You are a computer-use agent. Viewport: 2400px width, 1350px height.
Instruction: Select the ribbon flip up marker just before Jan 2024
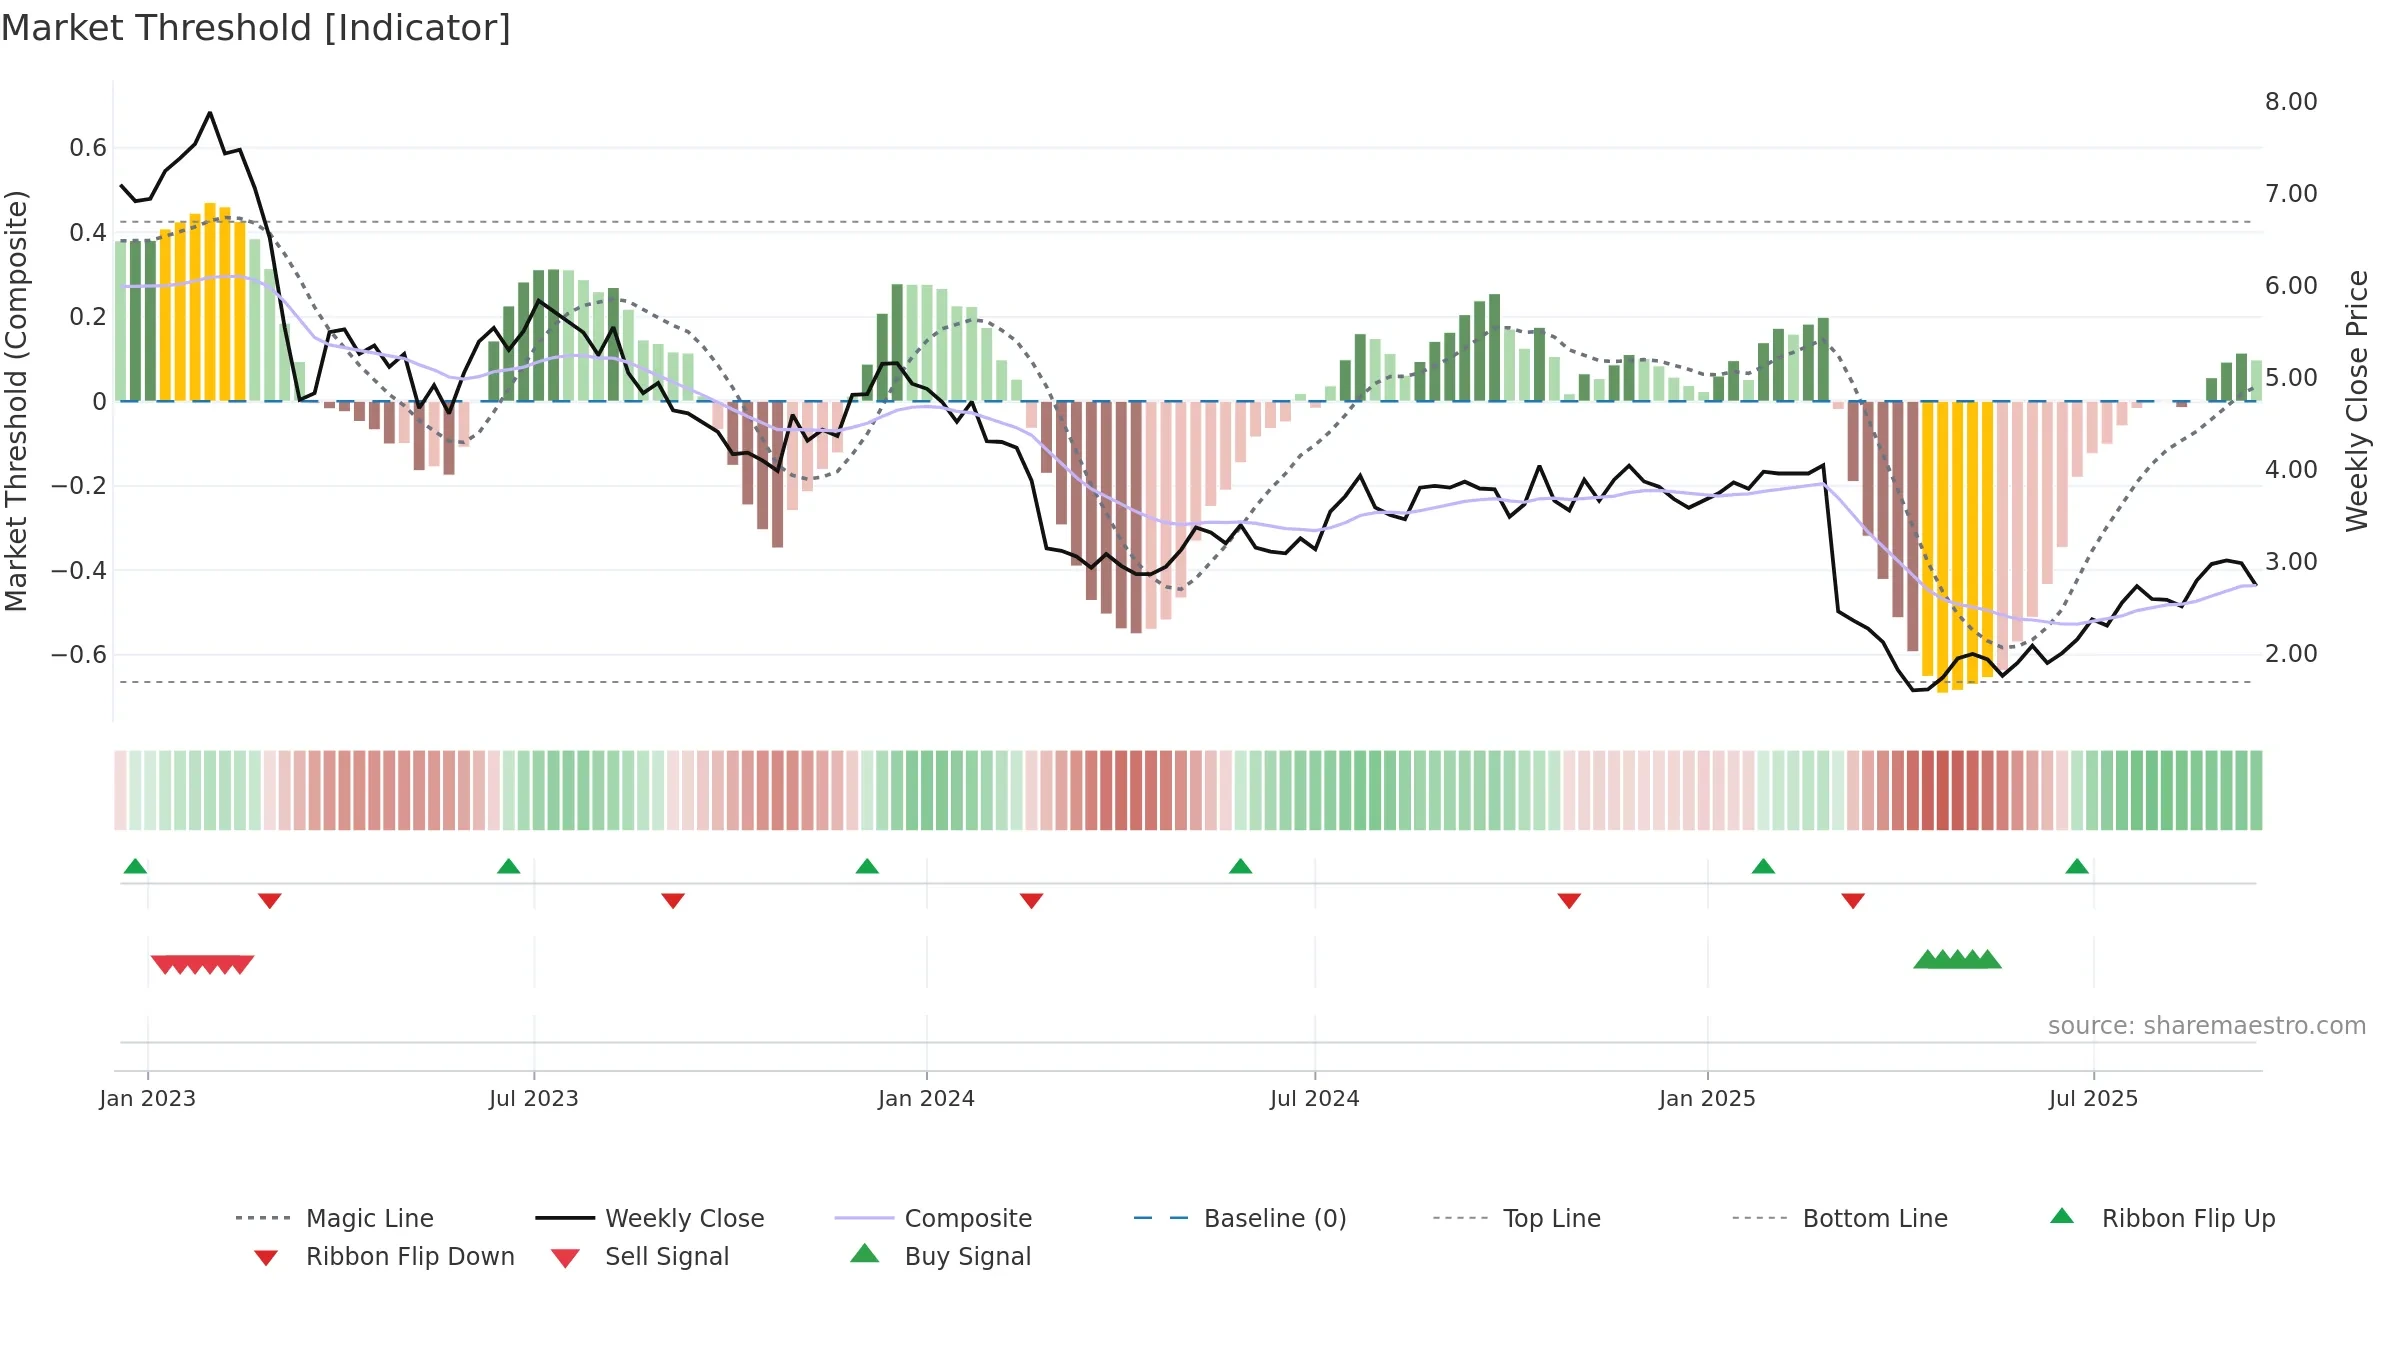point(867,866)
